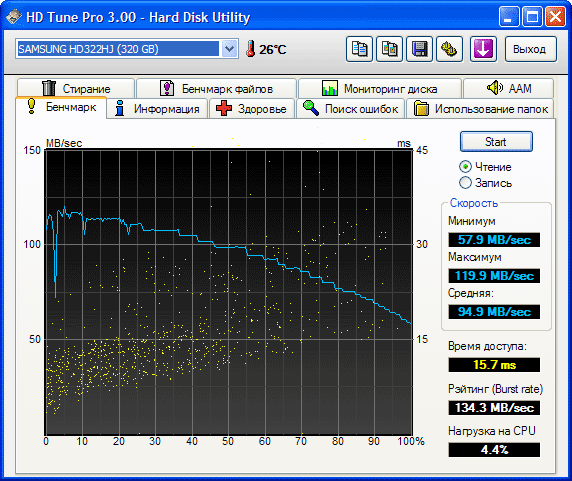Image resolution: width=572 pixels, height=481 pixels.
Task: Click the purple down-arrow tray icon
Action: coord(483,49)
